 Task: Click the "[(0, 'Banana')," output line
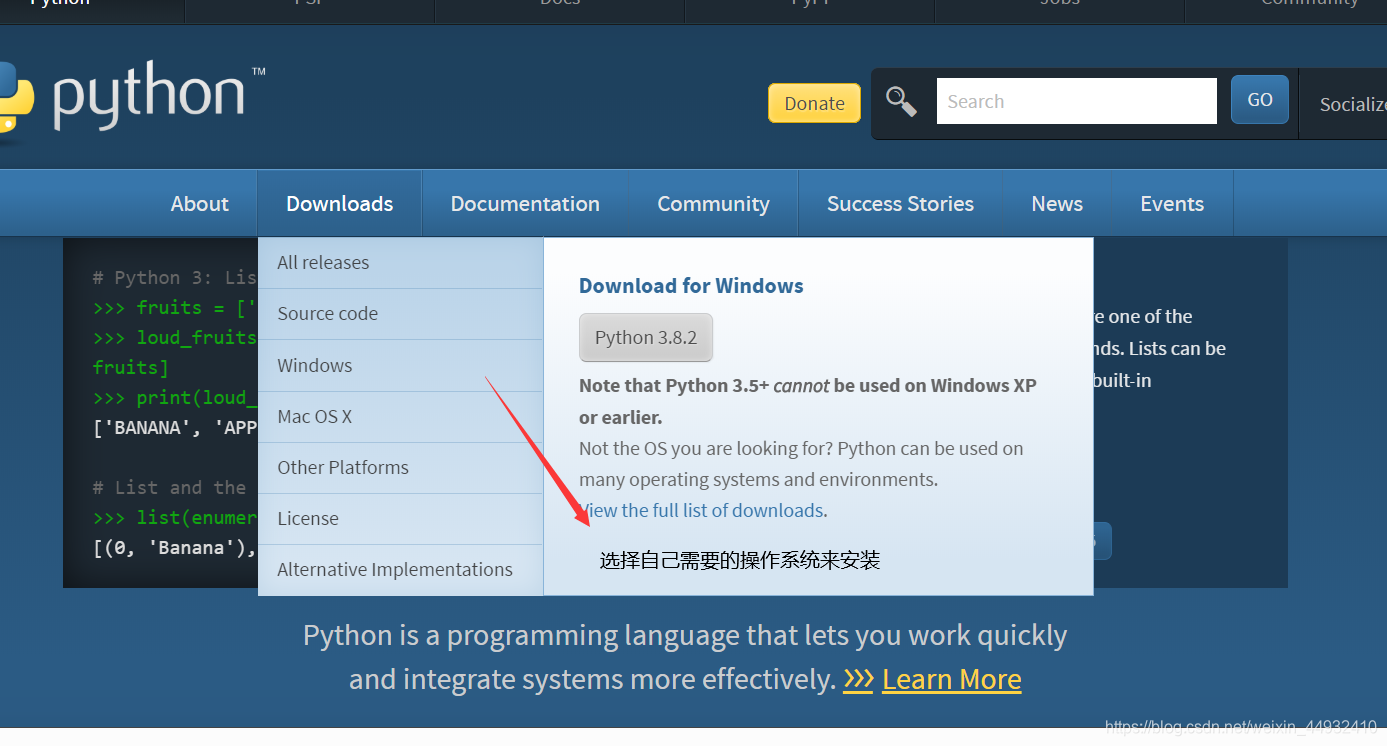(175, 547)
